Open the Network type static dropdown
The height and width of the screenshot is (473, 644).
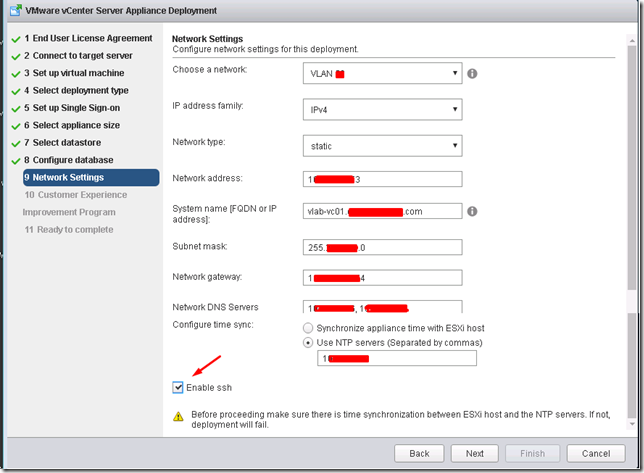[x=382, y=146]
